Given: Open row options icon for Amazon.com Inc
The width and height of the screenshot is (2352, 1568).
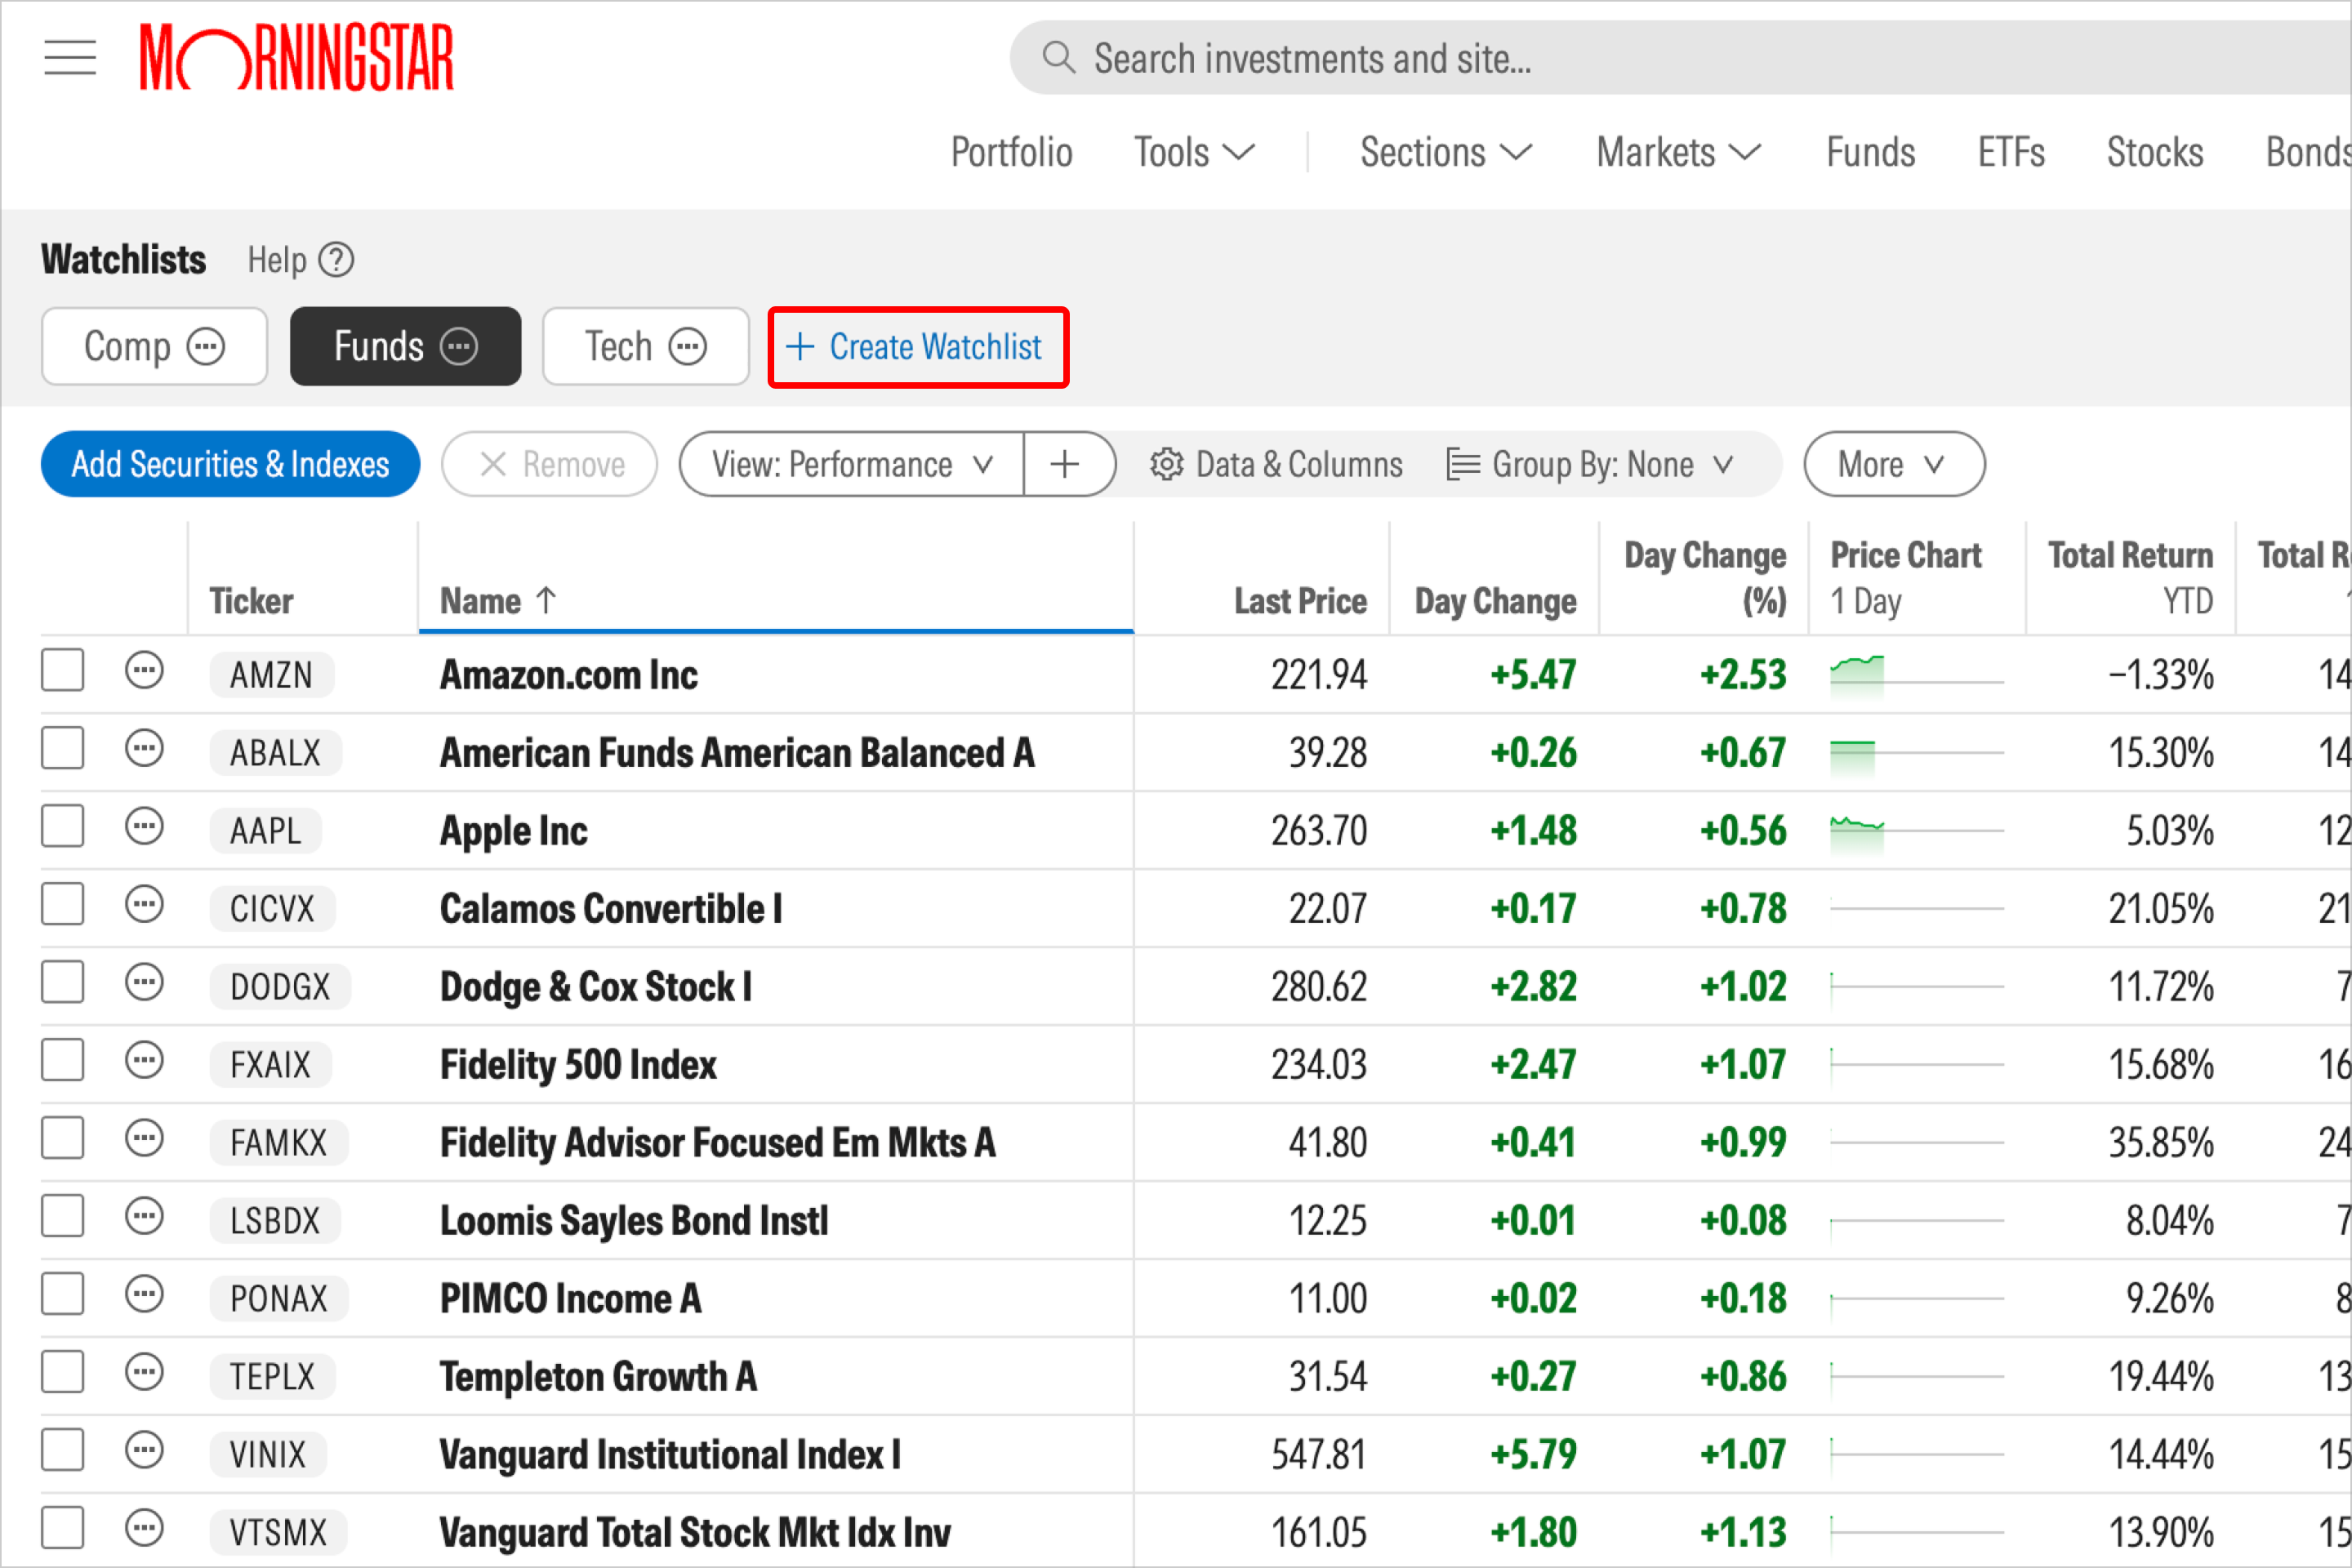Looking at the screenshot, I should click(x=144, y=671).
